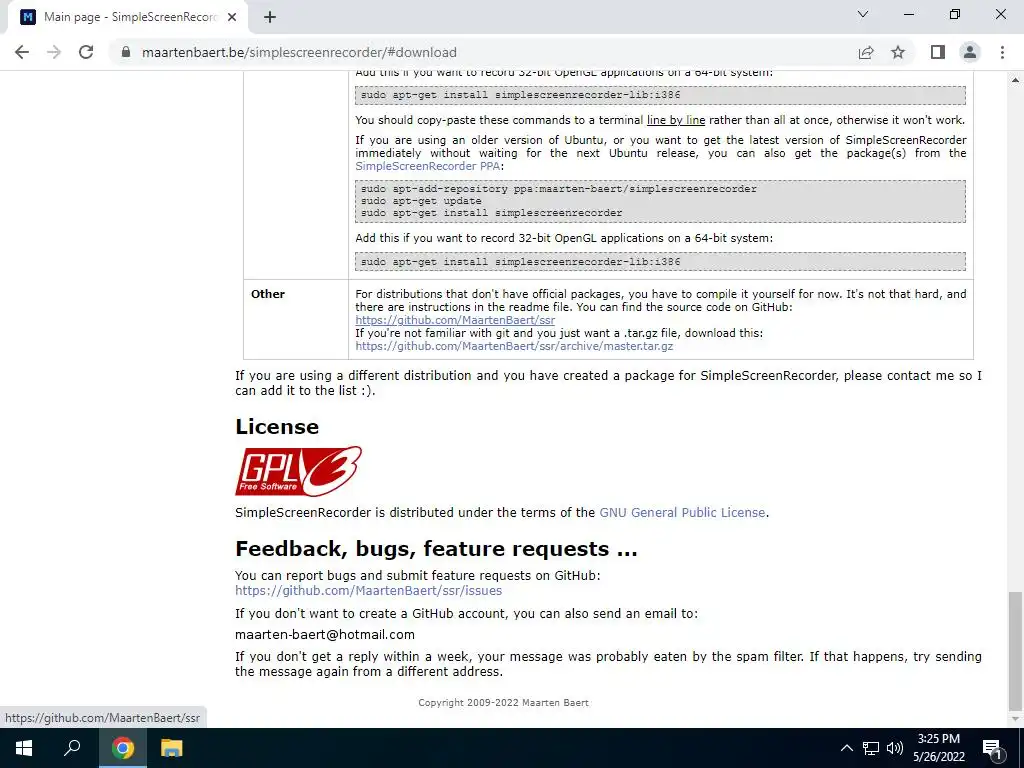
Task: Click the scrollbar up arrow
Action: tap(1015, 80)
